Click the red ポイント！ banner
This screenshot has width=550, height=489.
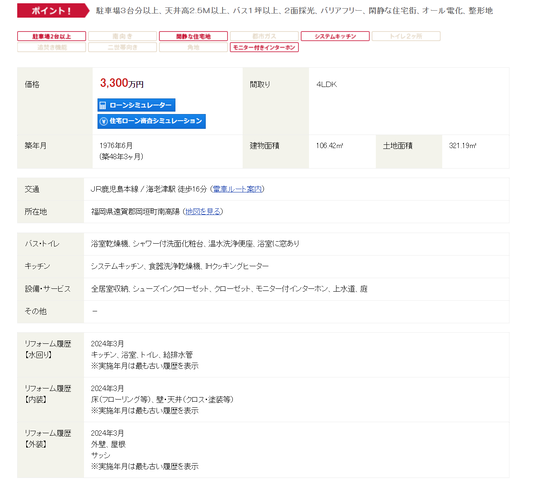pyautogui.click(x=53, y=11)
